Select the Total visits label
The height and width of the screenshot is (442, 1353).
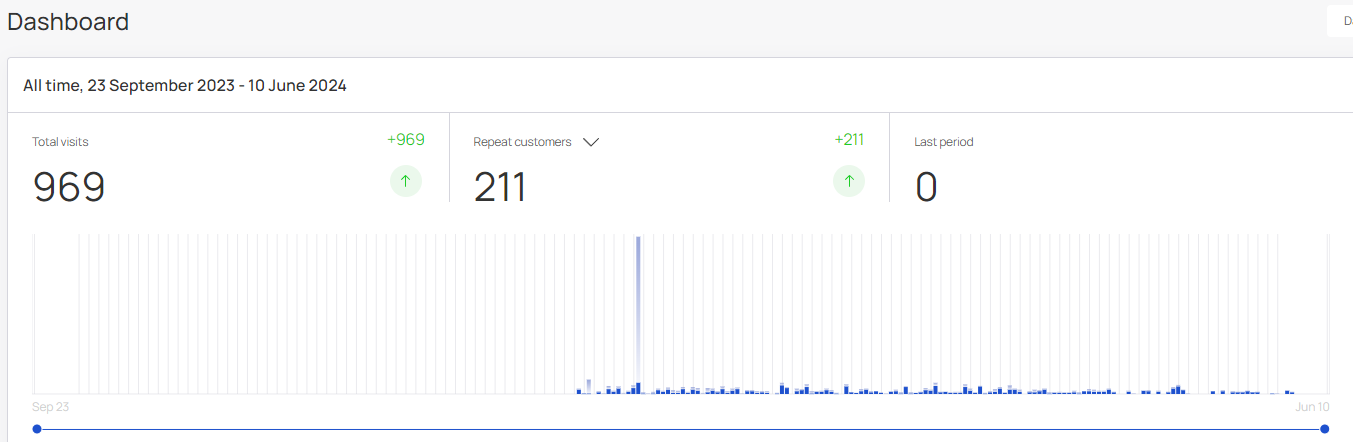(60, 142)
